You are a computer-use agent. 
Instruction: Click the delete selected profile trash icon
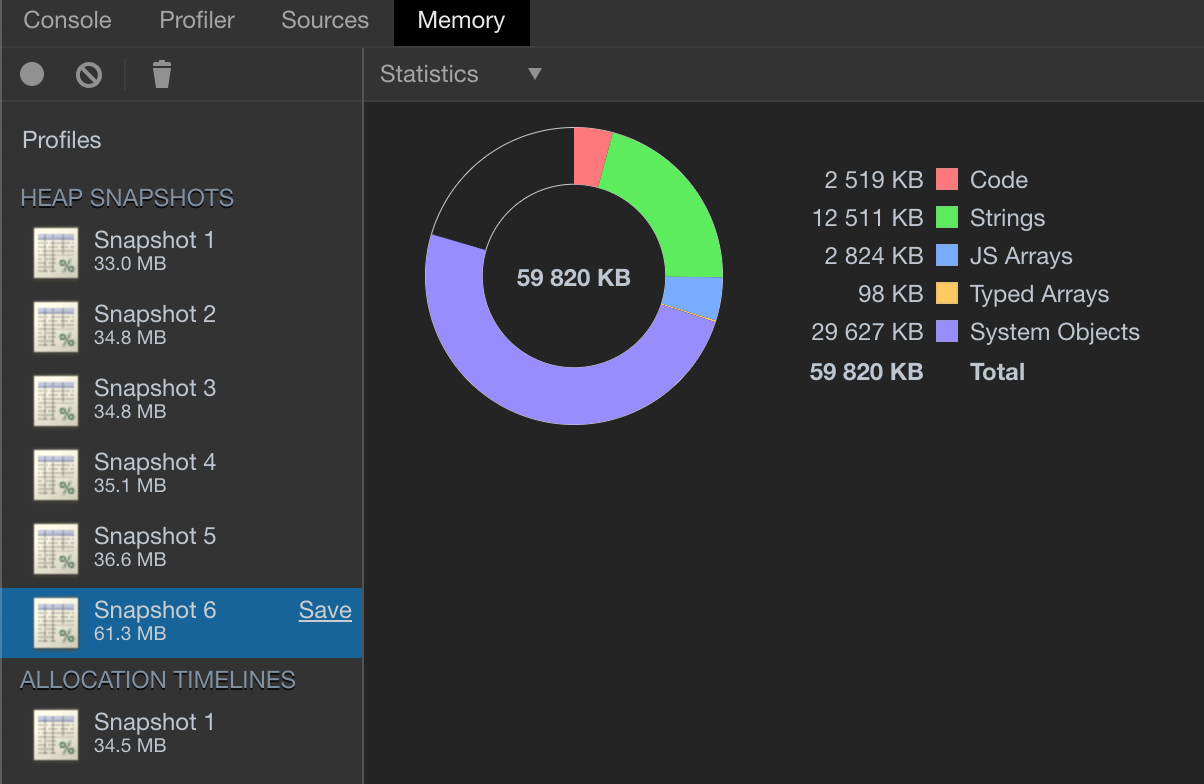click(160, 73)
